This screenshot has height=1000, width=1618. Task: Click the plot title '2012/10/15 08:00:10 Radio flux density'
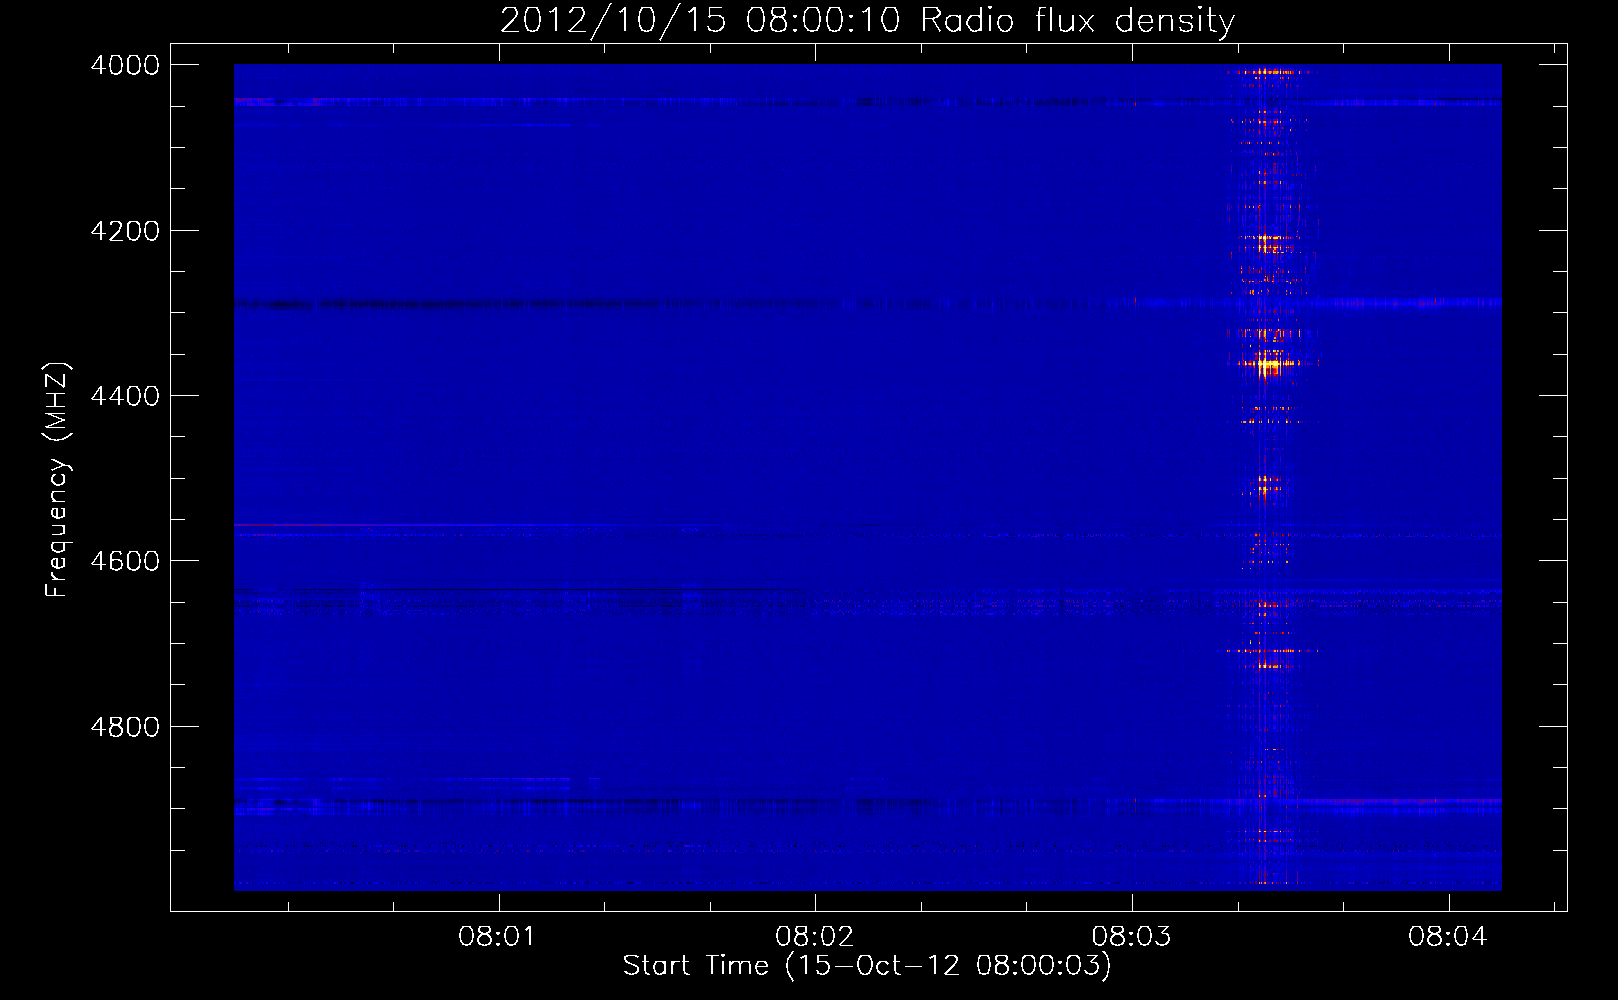click(x=867, y=20)
